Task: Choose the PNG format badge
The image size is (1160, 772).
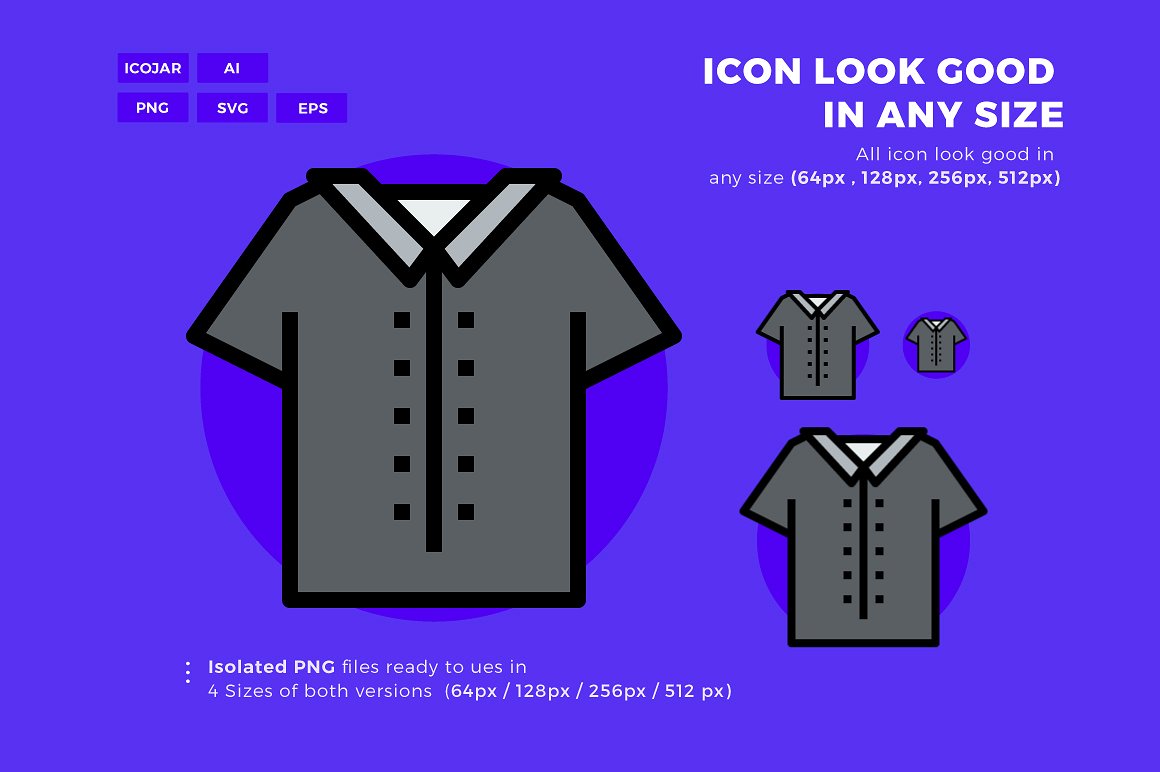Action: (x=152, y=108)
